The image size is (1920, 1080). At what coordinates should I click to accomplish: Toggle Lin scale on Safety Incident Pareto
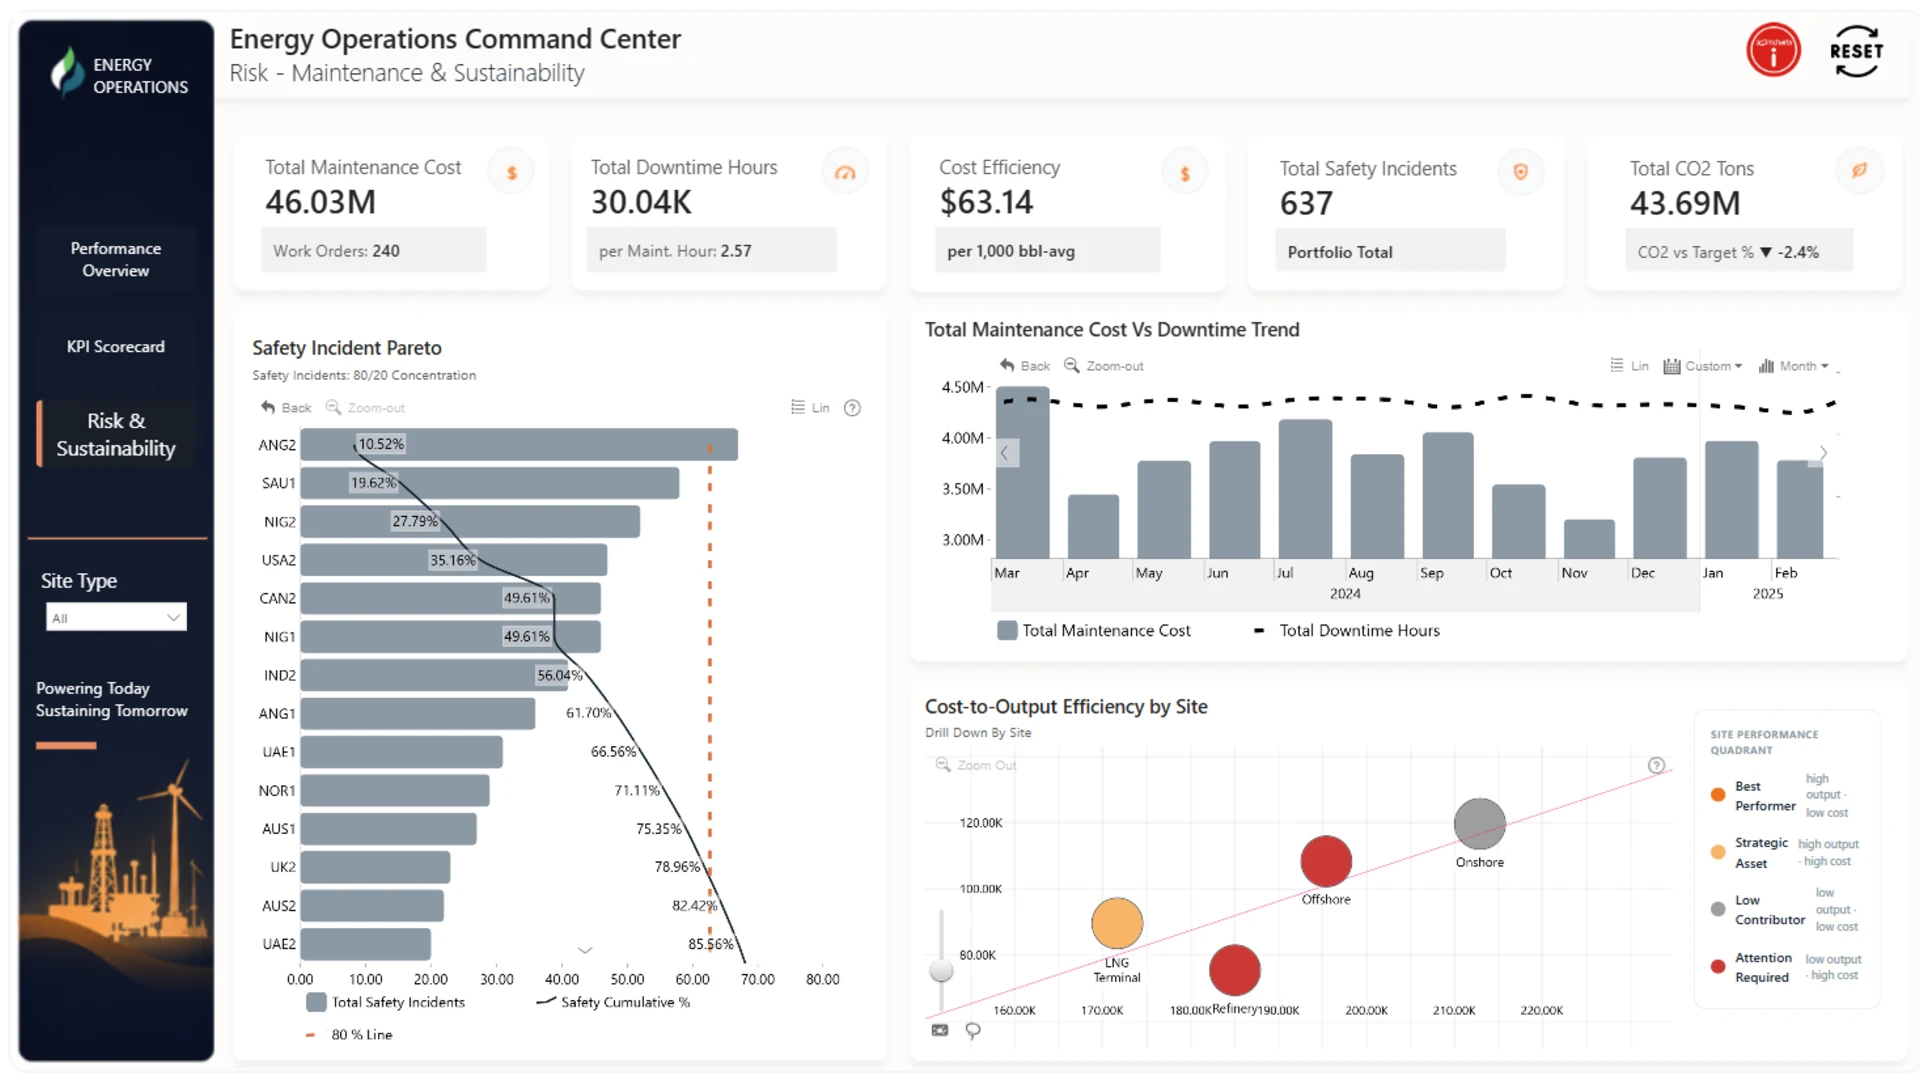point(810,408)
